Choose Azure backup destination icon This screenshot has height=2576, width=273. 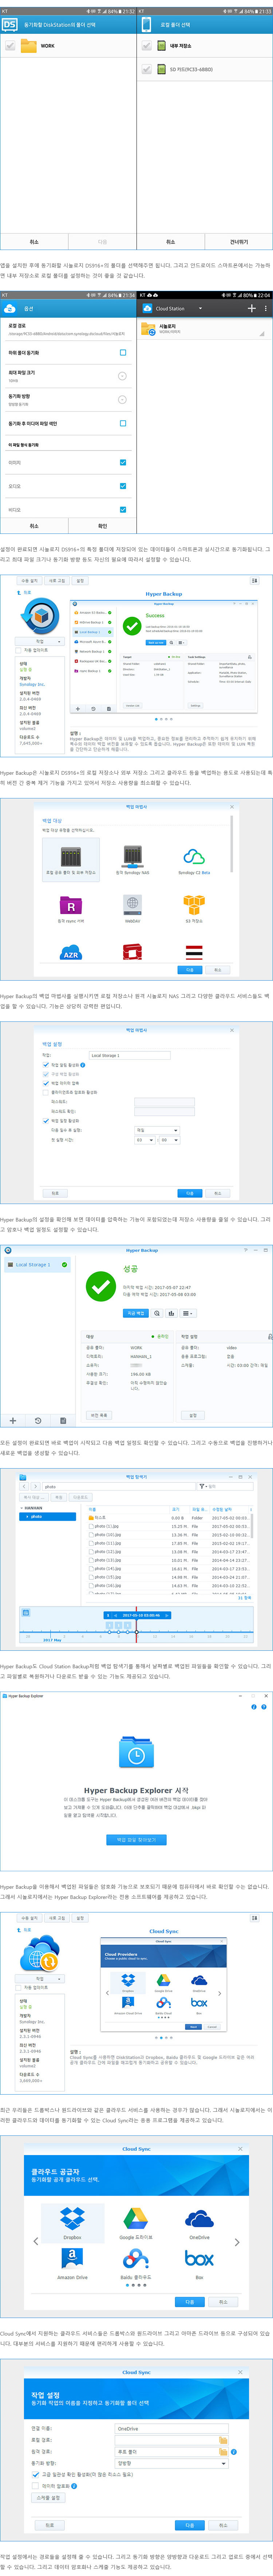(71, 952)
